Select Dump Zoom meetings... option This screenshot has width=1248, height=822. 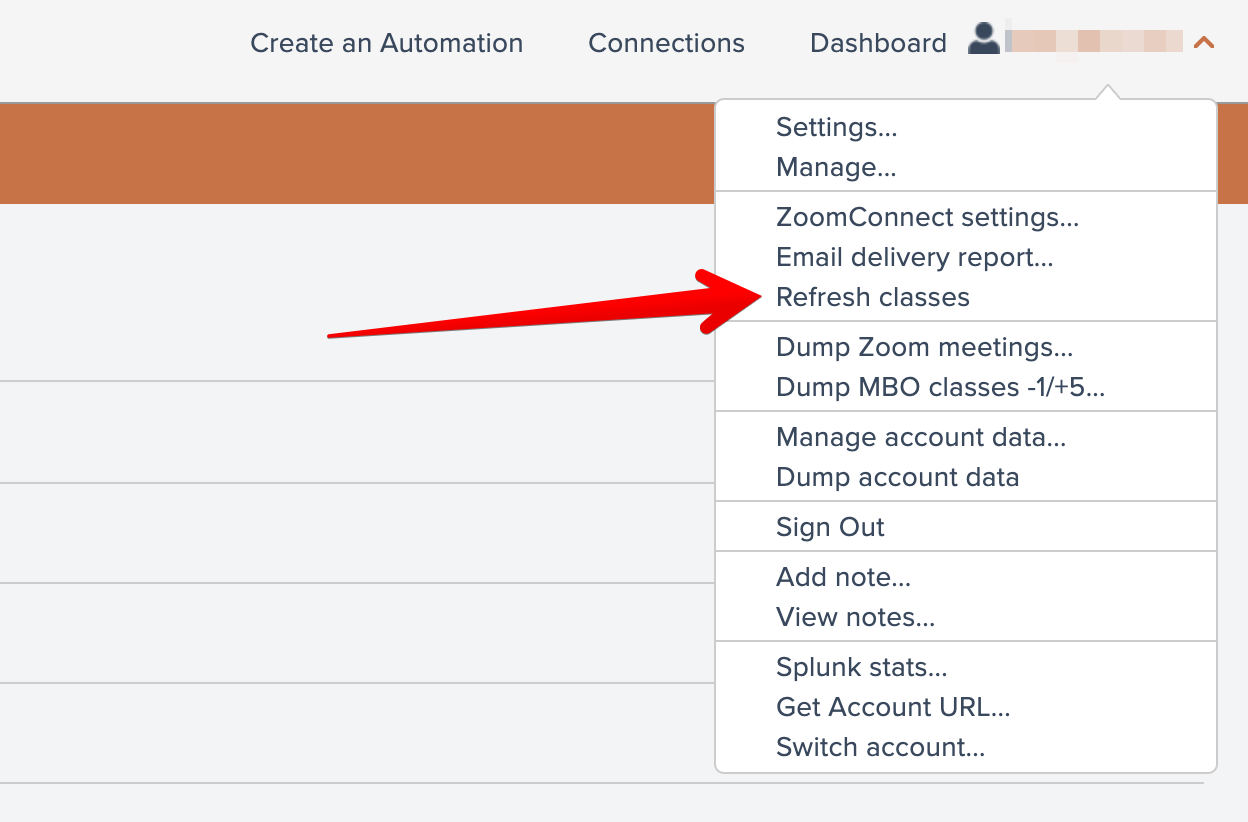(924, 347)
